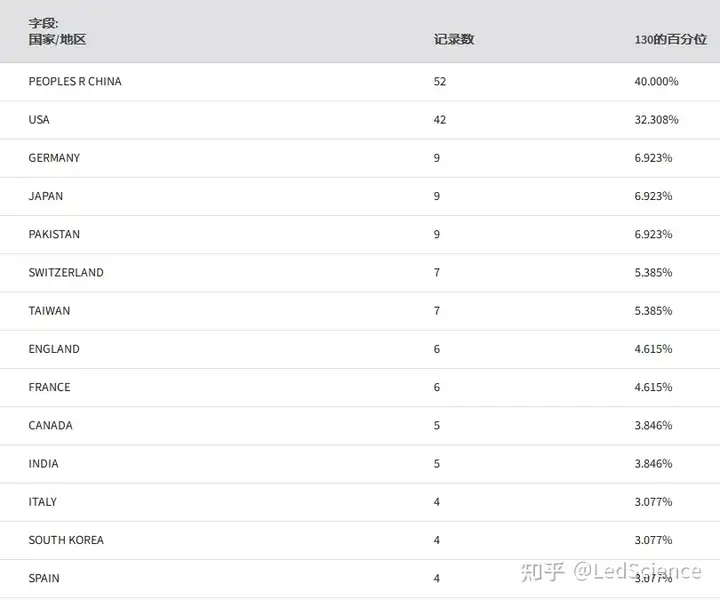Click the USA country entry
This screenshot has height=600, width=720.
click(x=39, y=120)
